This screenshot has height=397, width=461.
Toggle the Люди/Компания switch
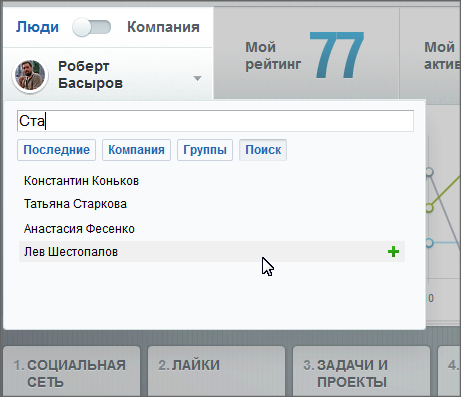pyautogui.click(x=92, y=27)
